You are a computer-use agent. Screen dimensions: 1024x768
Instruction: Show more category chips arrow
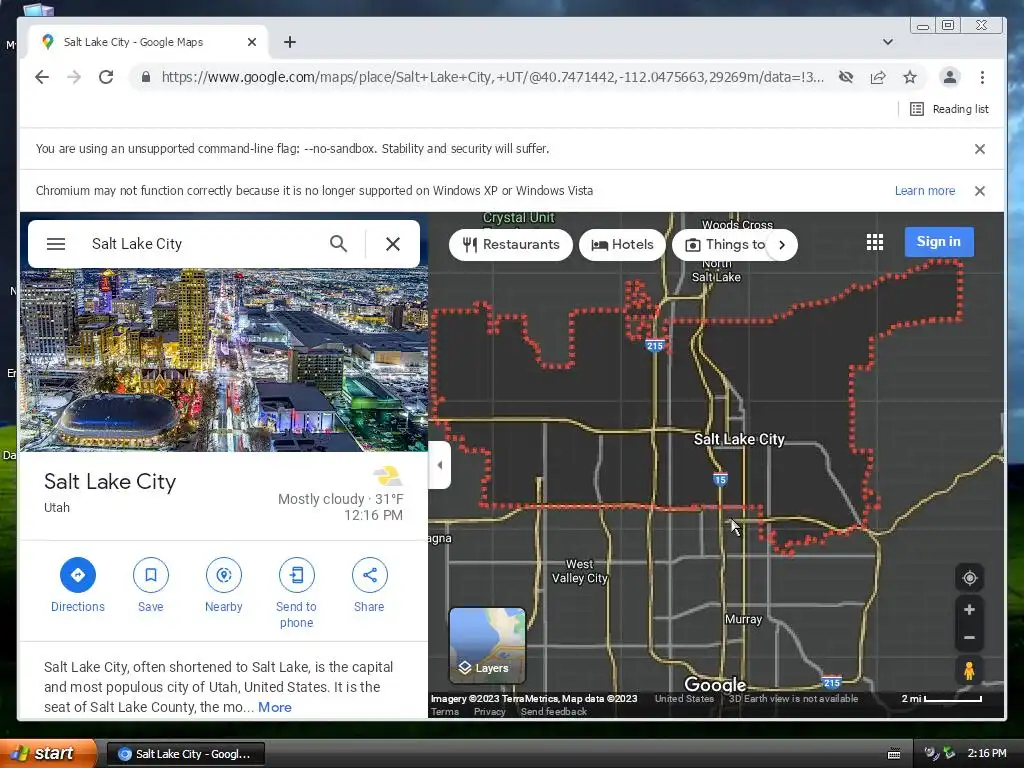[782, 245]
